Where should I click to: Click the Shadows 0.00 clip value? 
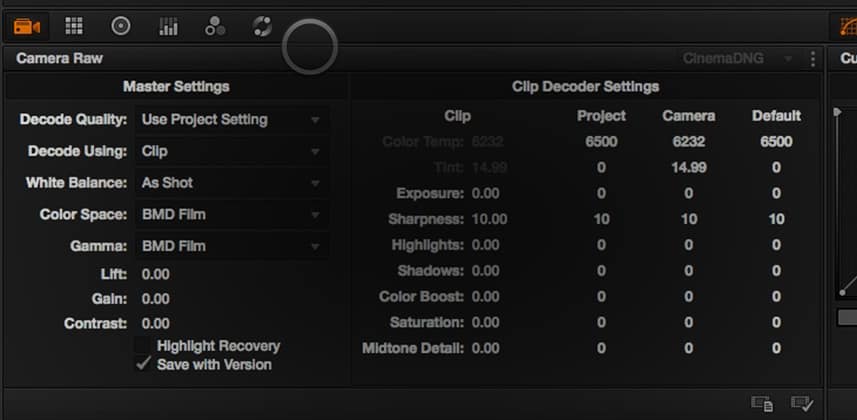485,271
